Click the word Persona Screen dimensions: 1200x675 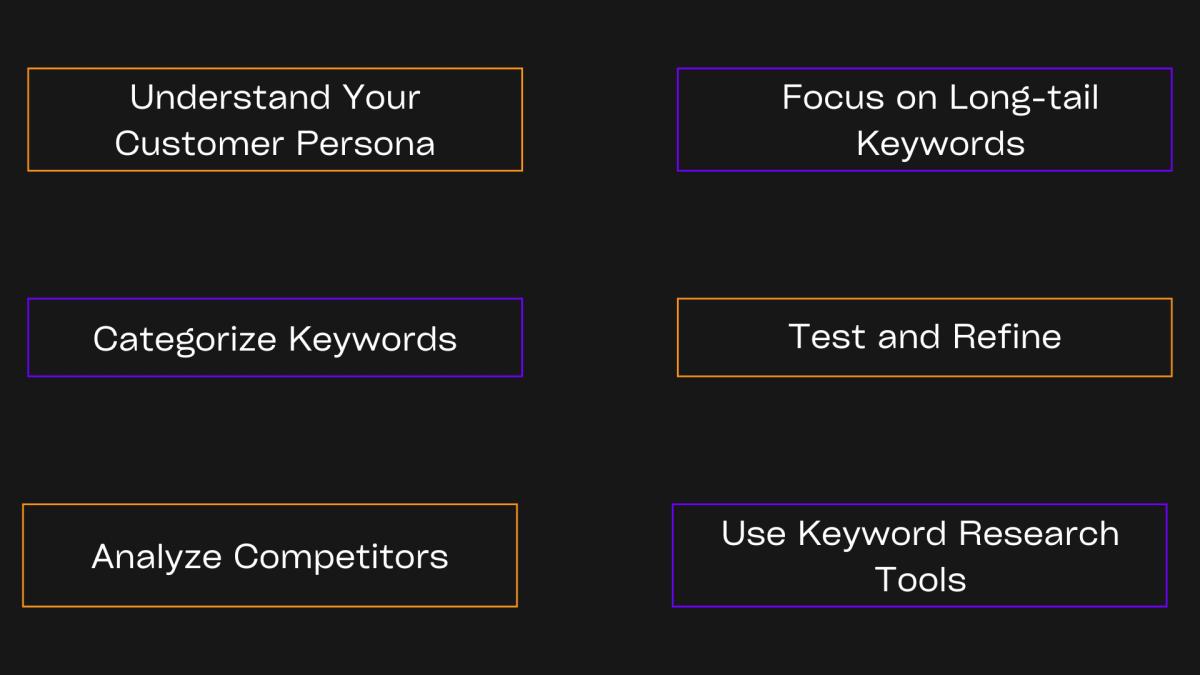pos(366,143)
